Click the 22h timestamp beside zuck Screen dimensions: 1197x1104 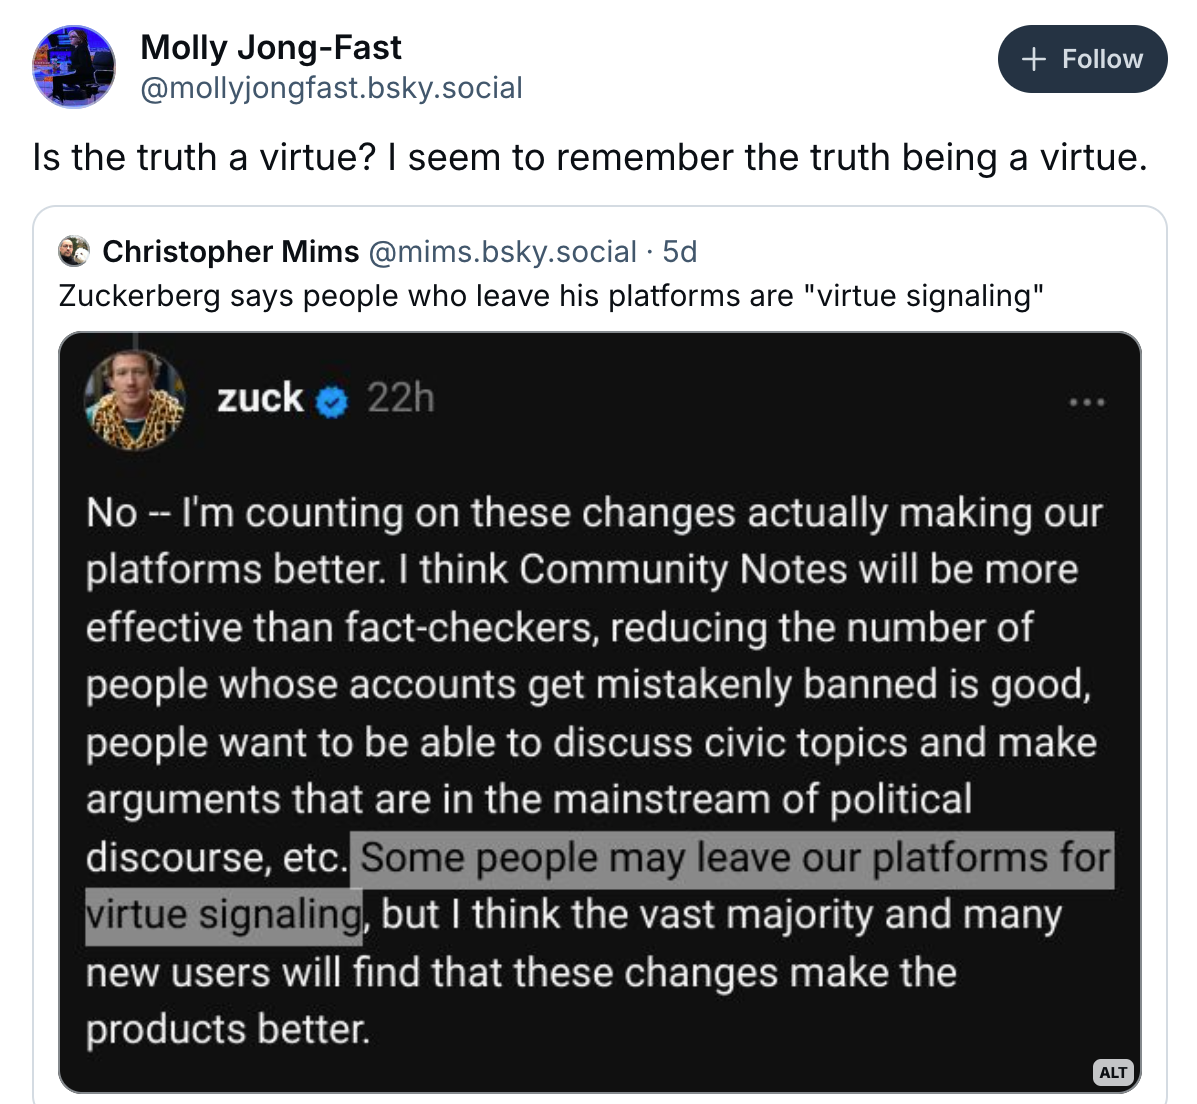(400, 399)
